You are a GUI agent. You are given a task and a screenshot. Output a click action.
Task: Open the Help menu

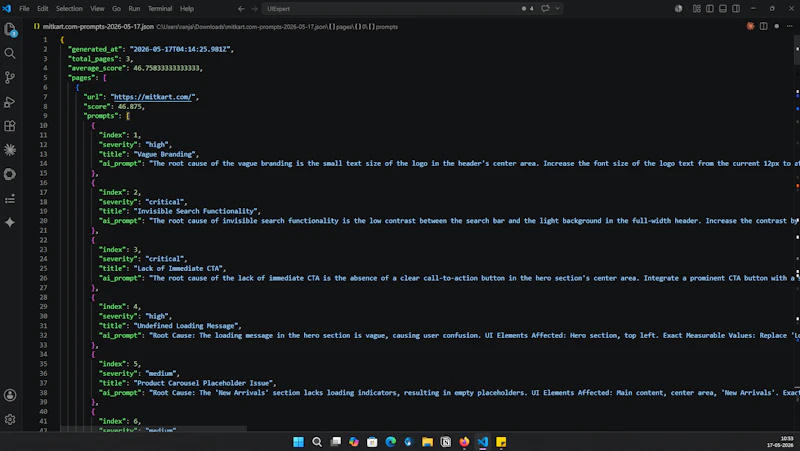(x=187, y=9)
